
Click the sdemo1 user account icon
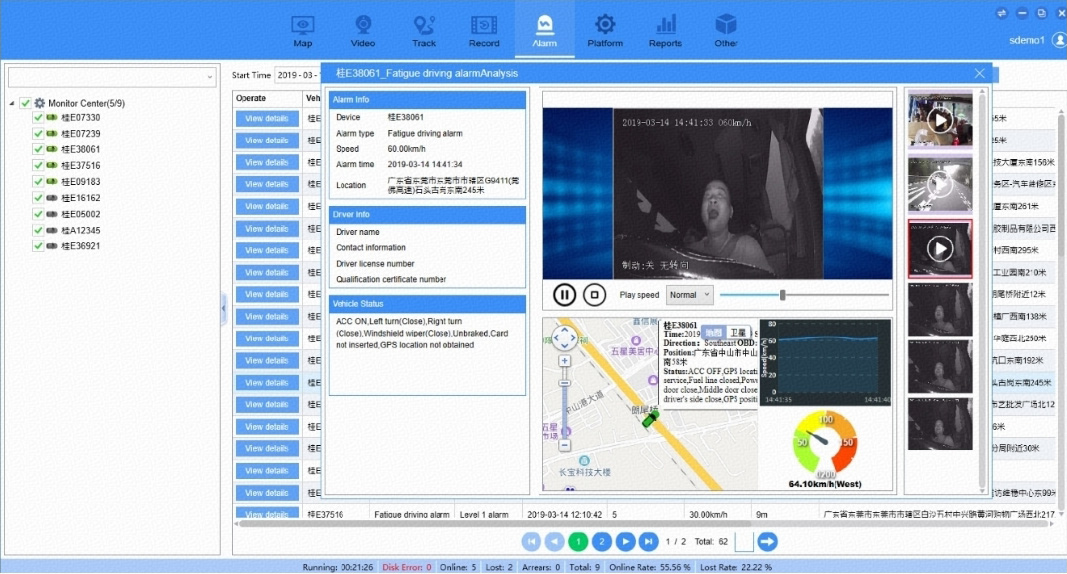(1059, 40)
